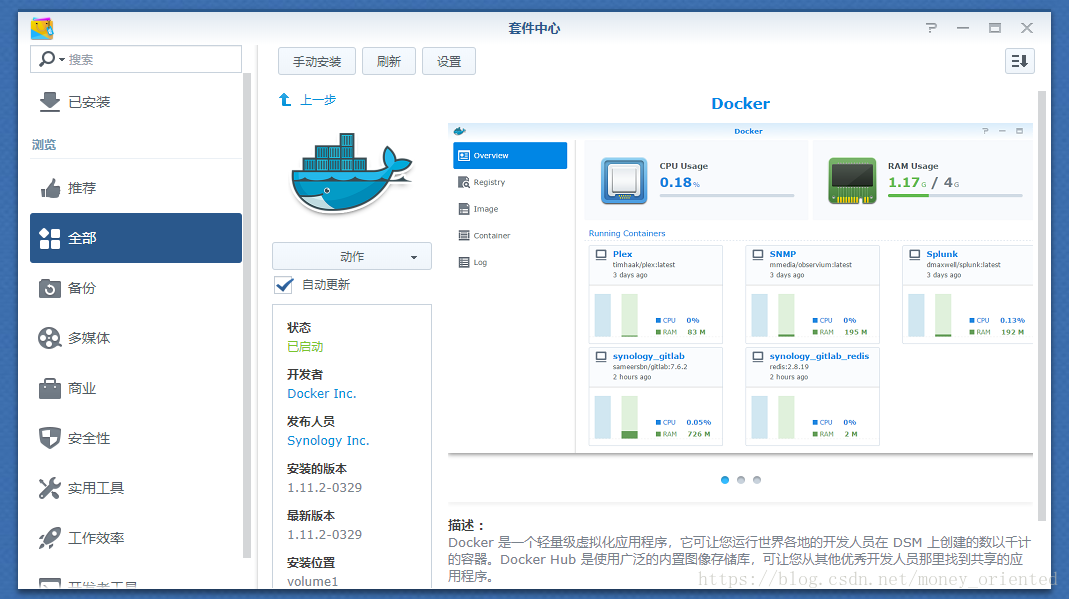Click the CPU Usage progress bar
The width and height of the screenshot is (1069, 599).
[x=727, y=196]
